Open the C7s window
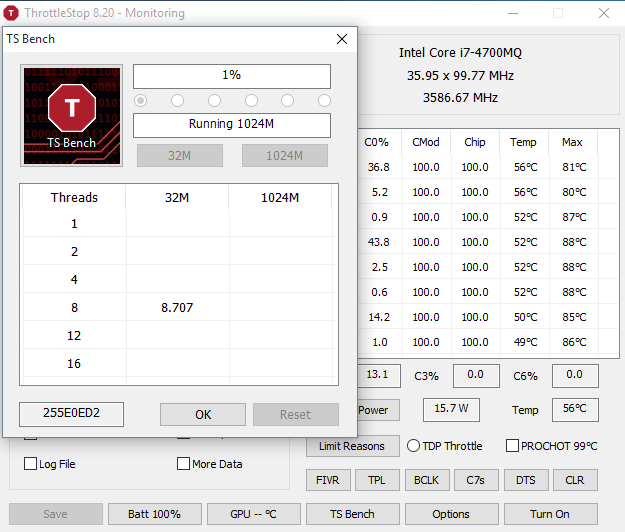The image size is (625, 532). [x=476, y=480]
